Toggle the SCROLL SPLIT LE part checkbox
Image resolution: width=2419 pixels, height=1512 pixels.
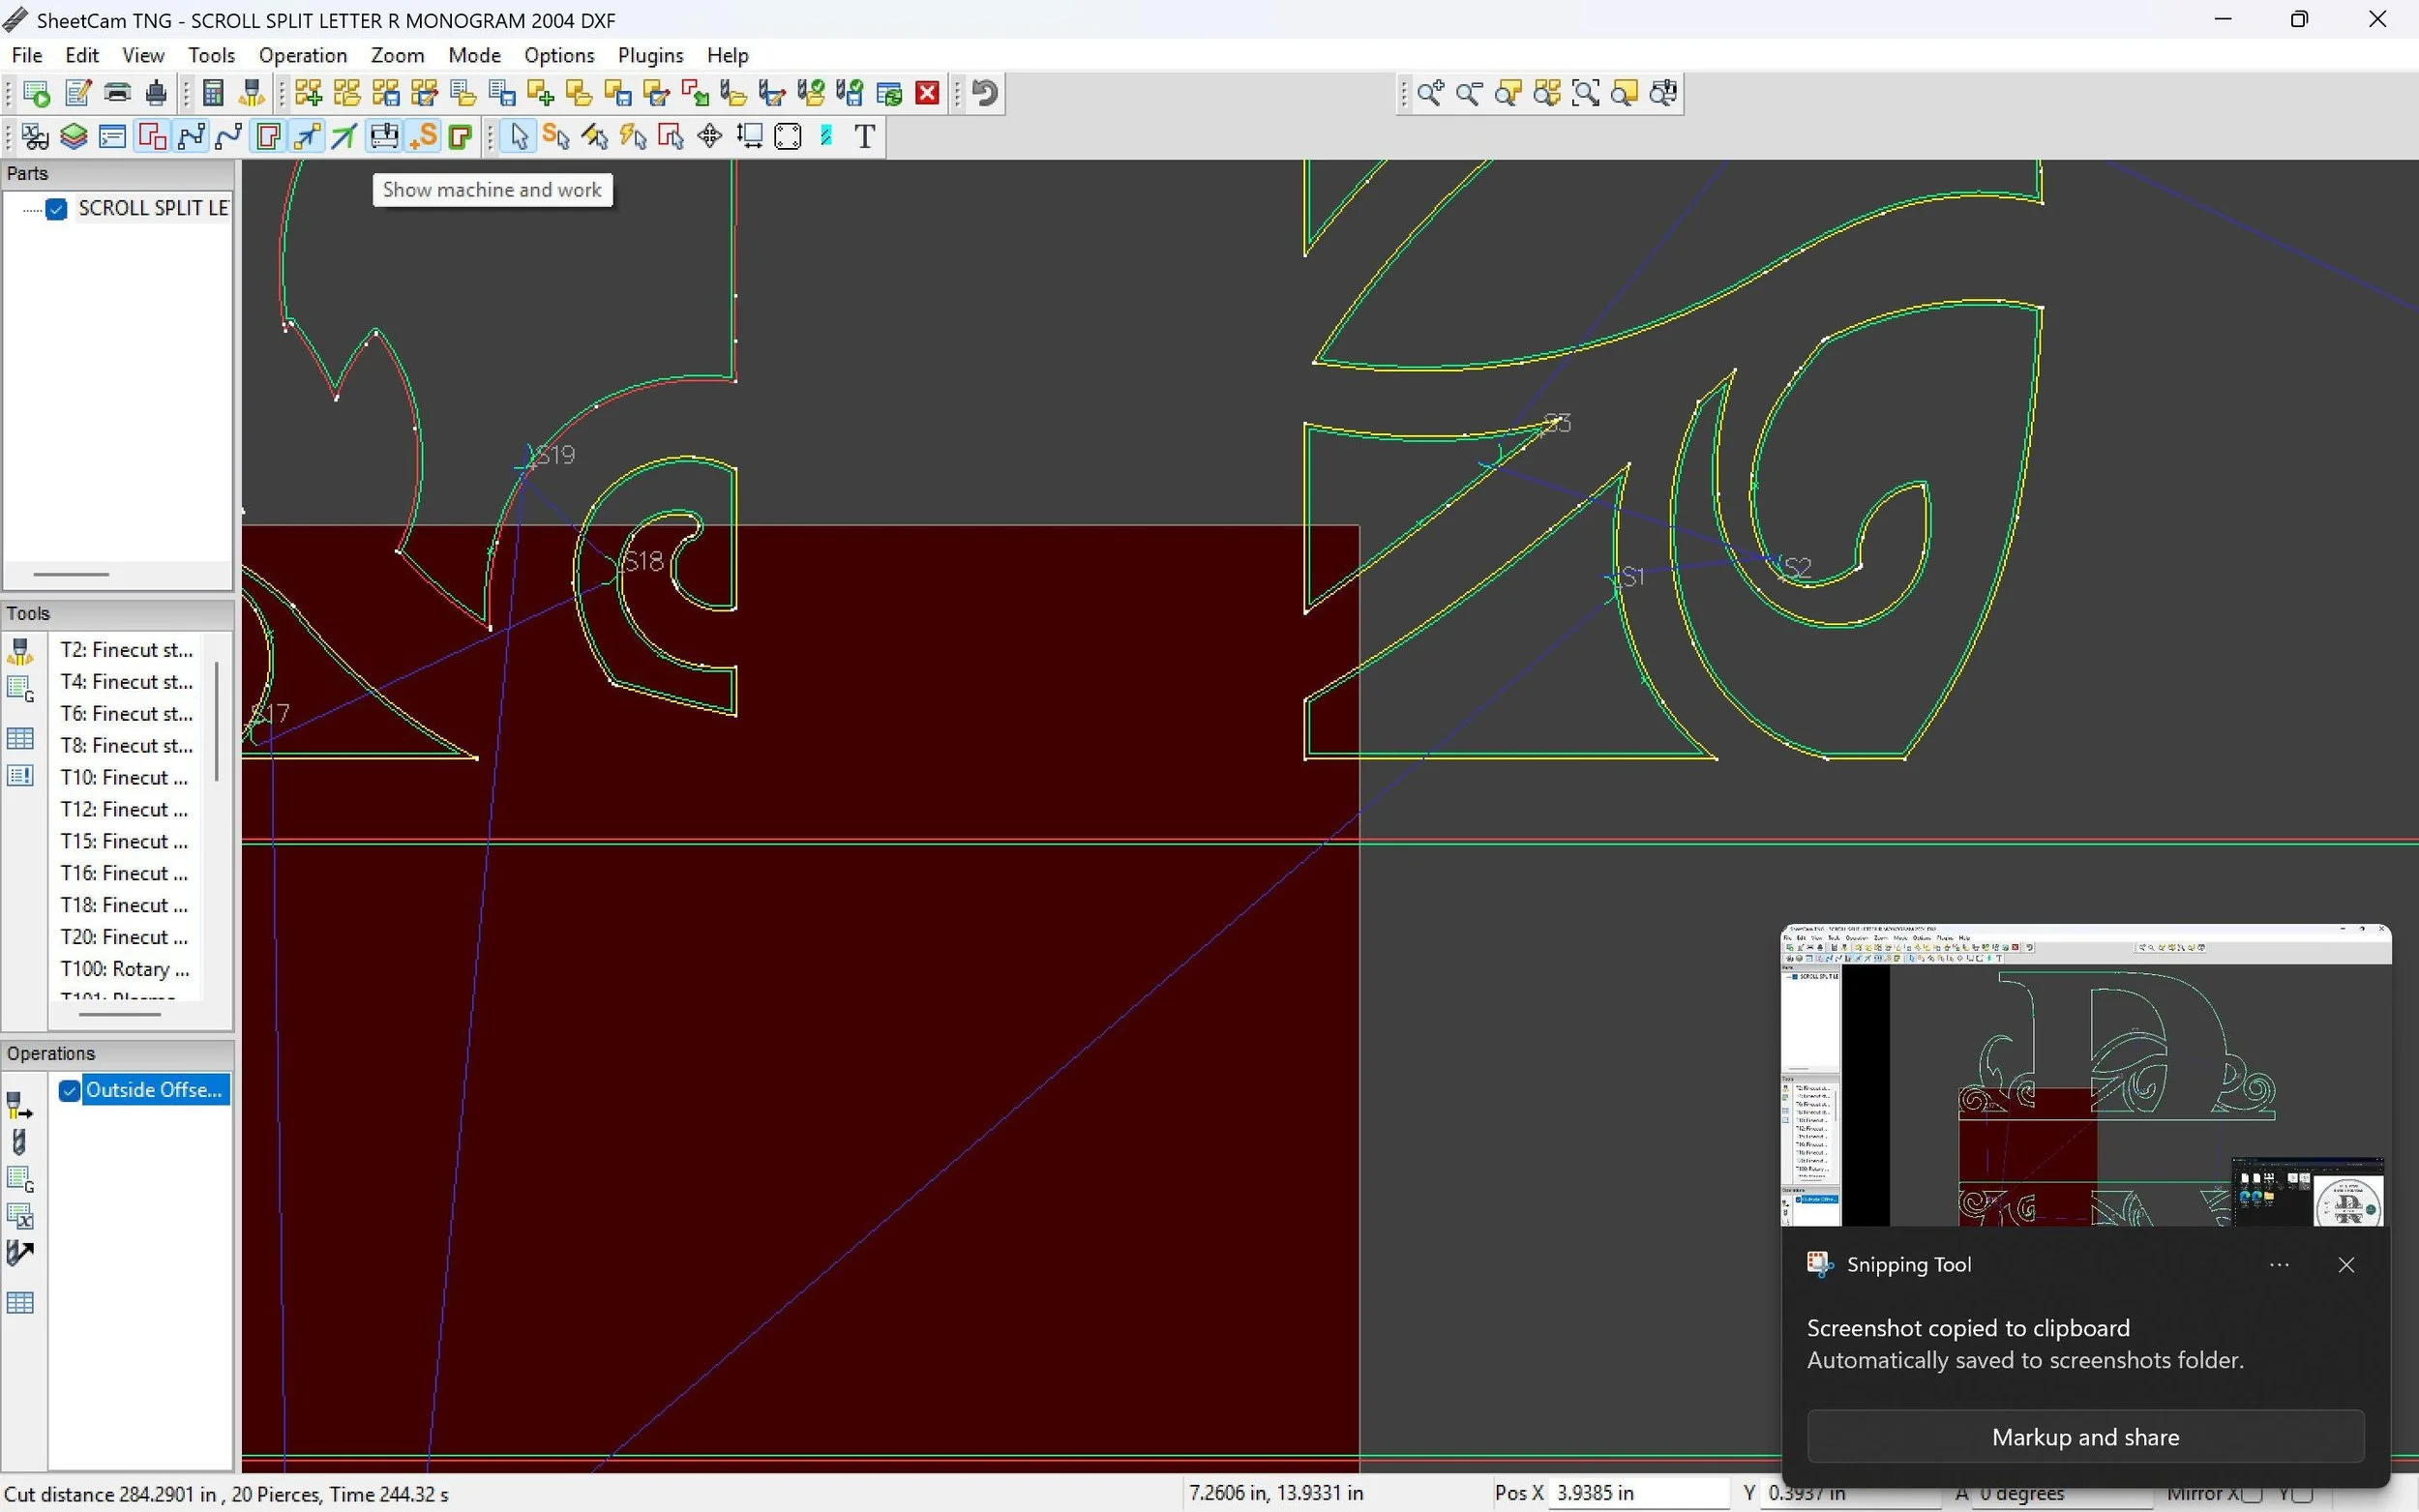tap(56, 208)
